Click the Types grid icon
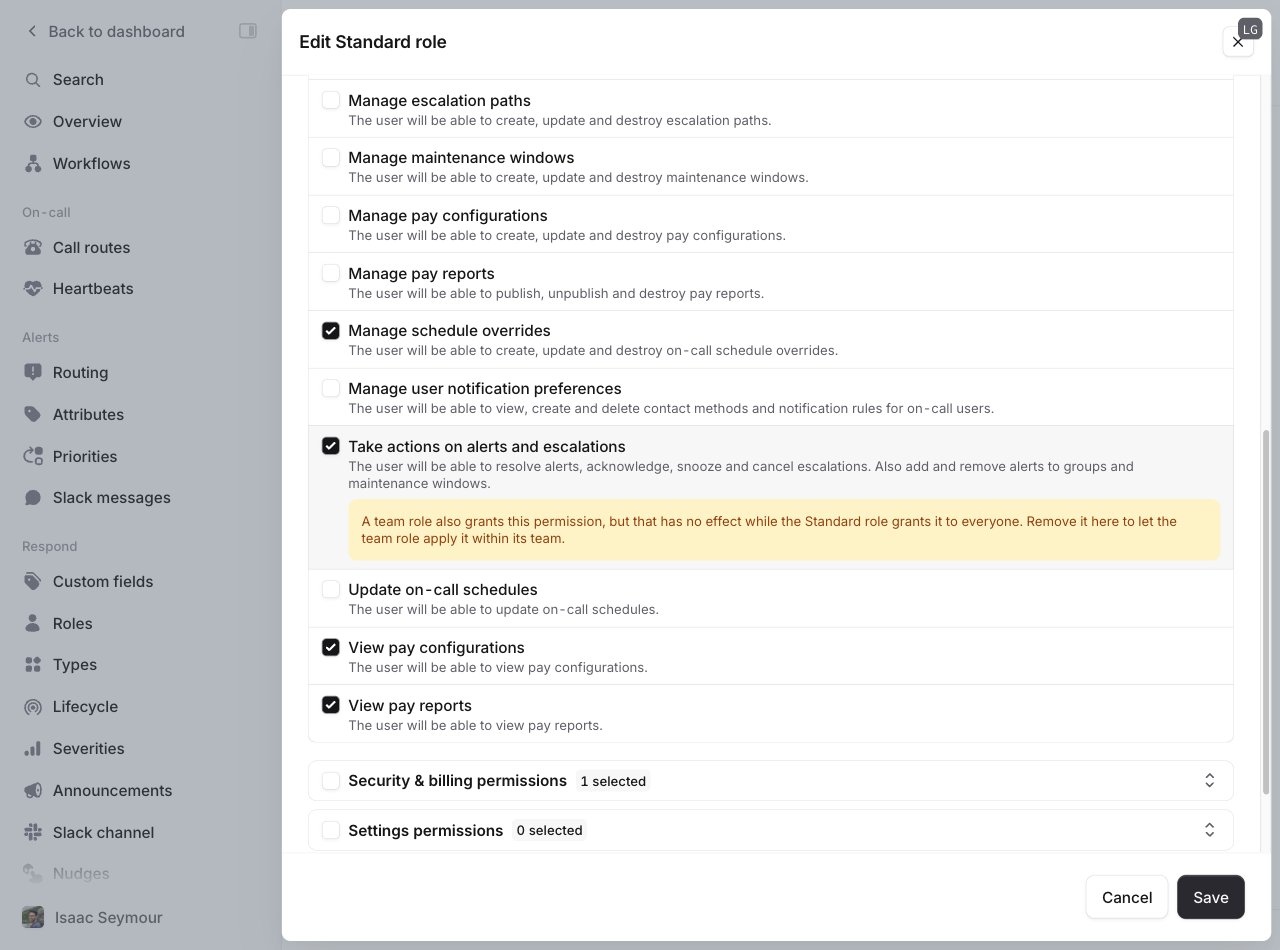 (x=33, y=665)
